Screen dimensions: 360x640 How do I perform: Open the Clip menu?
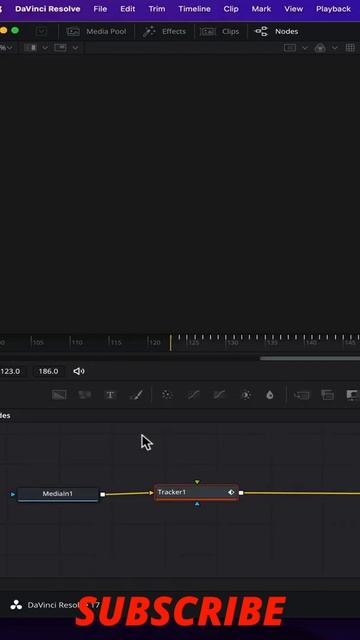point(231,9)
